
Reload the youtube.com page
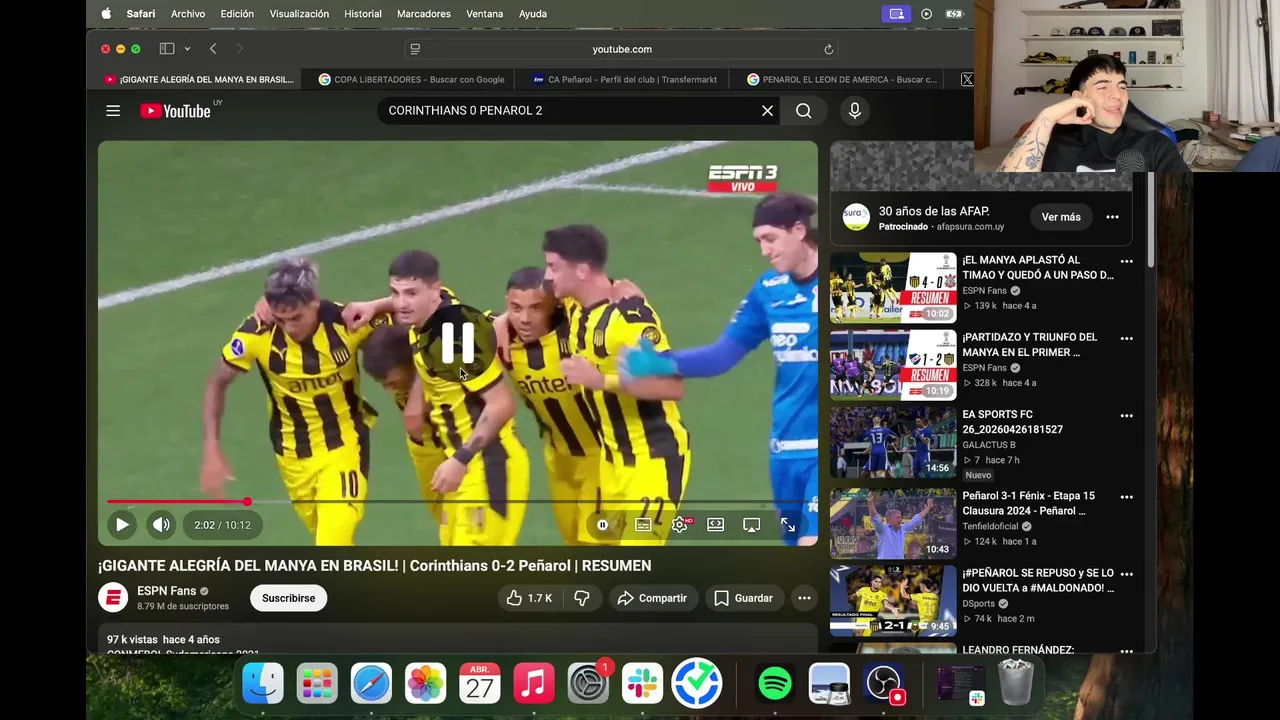click(828, 49)
